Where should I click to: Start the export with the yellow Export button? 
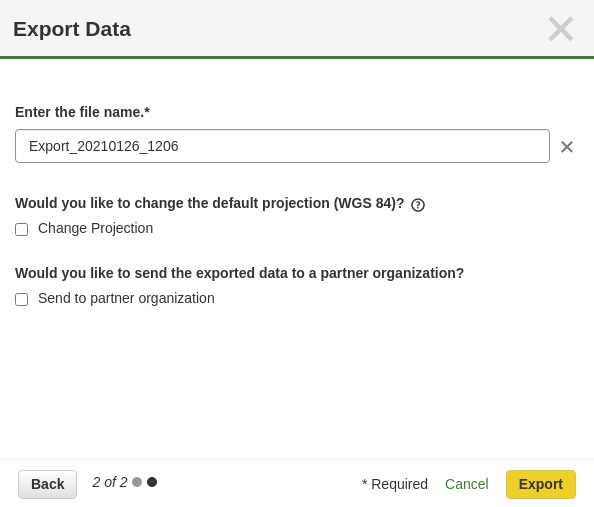pos(541,484)
